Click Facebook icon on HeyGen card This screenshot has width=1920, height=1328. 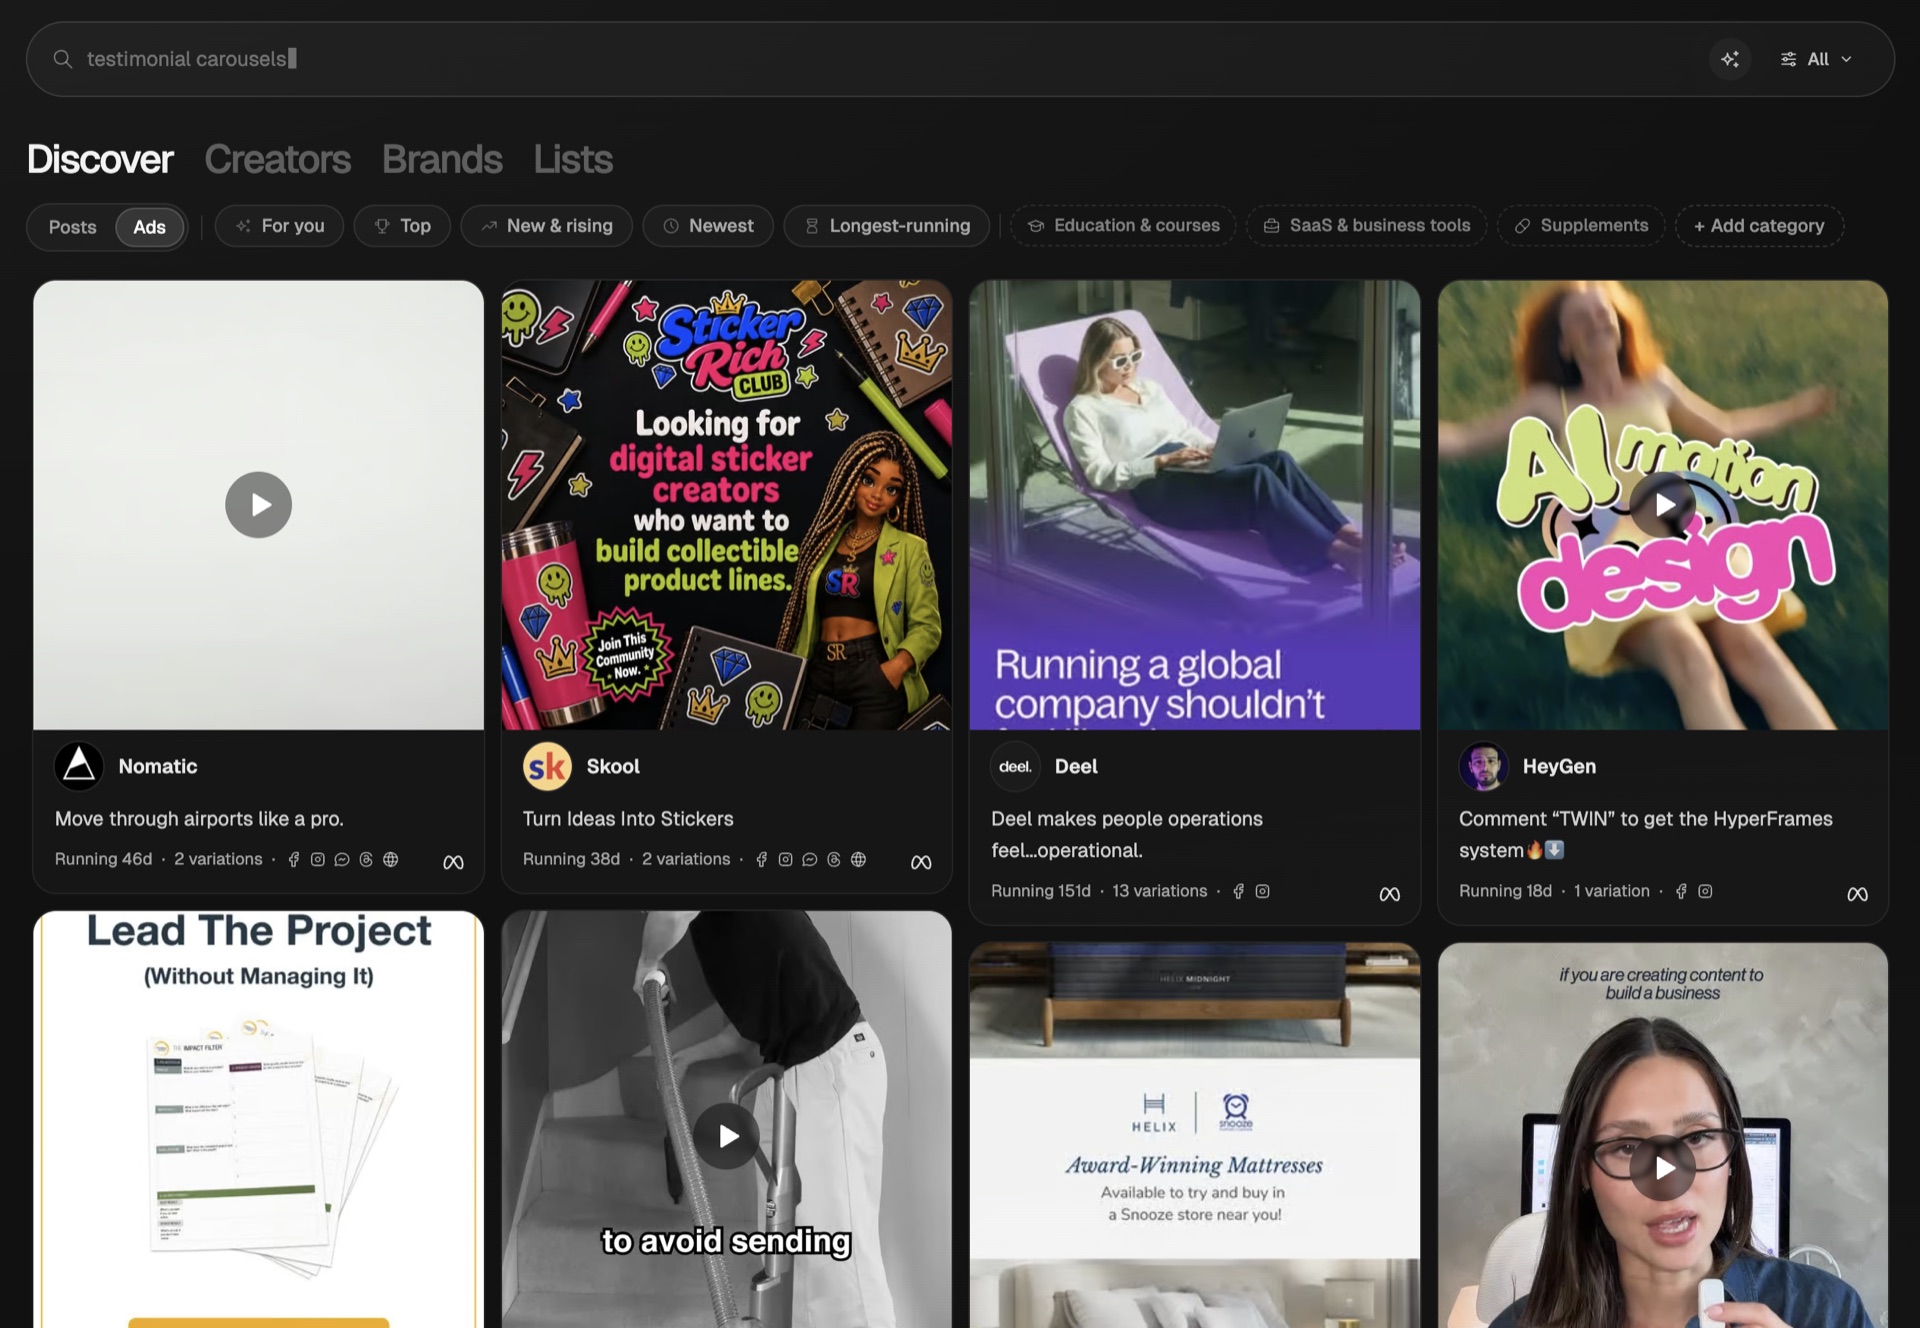coord(1681,892)
